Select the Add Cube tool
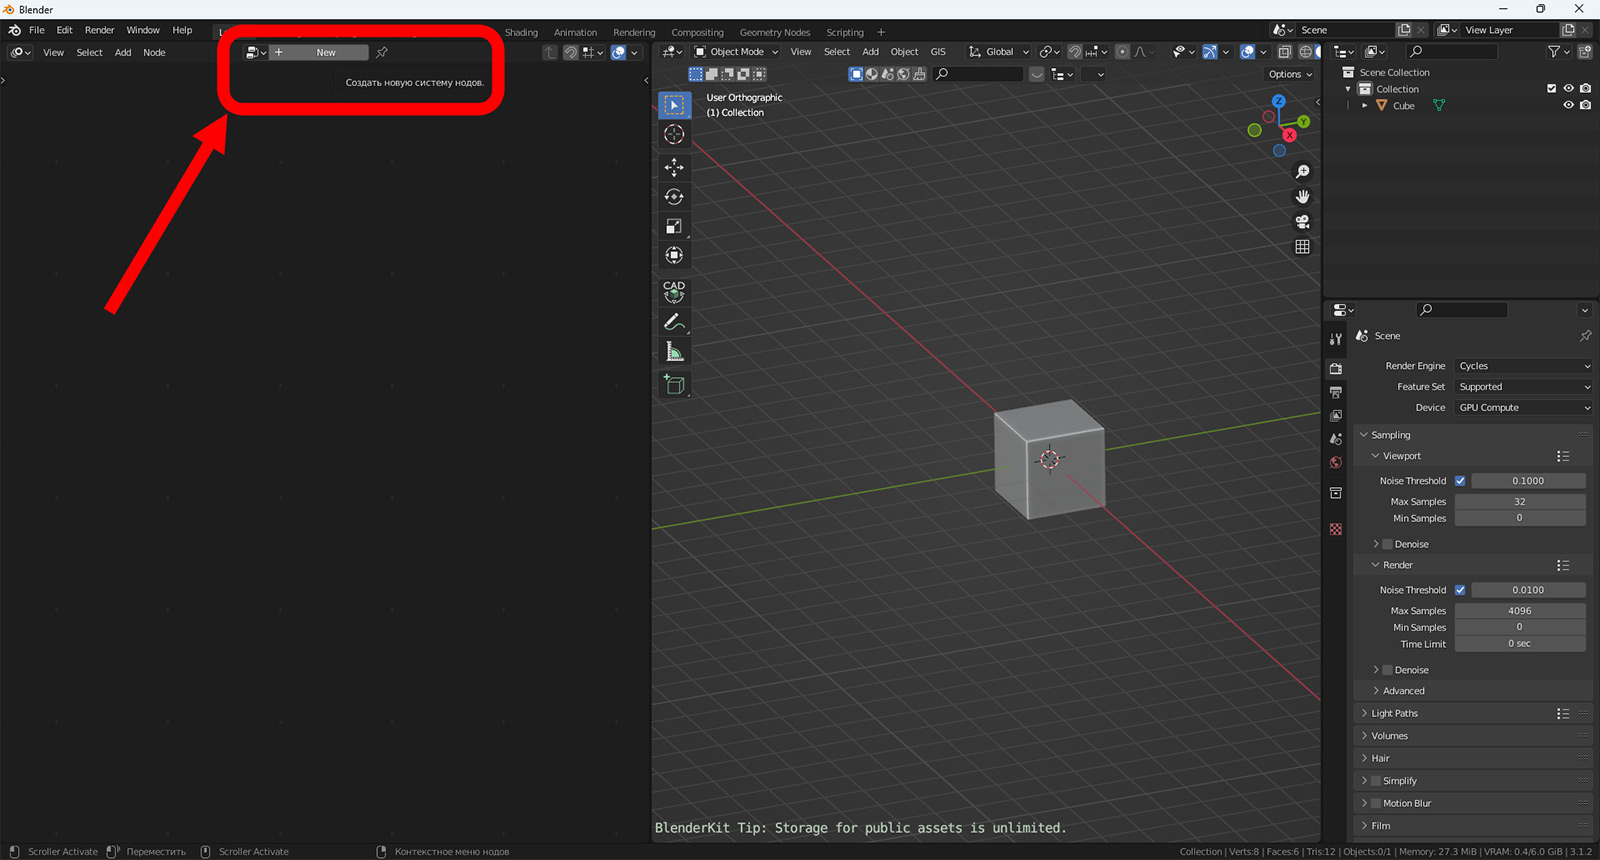This screenshot has width=1600, height=860. coord(674,385)
